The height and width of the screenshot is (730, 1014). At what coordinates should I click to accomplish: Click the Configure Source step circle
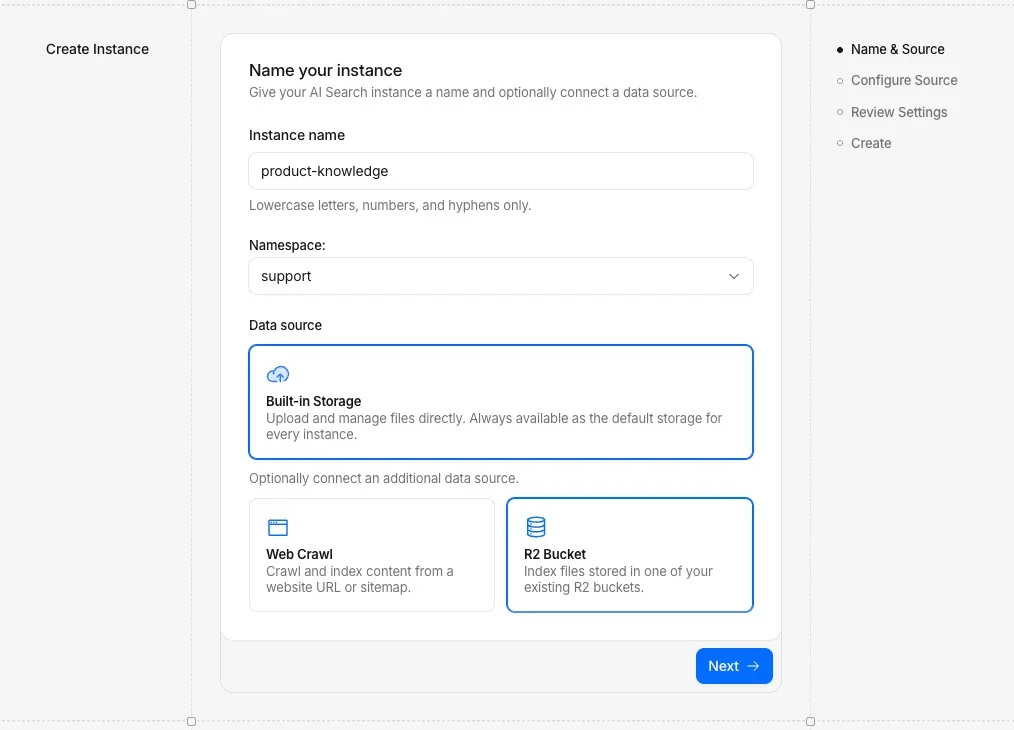[839, 80]
